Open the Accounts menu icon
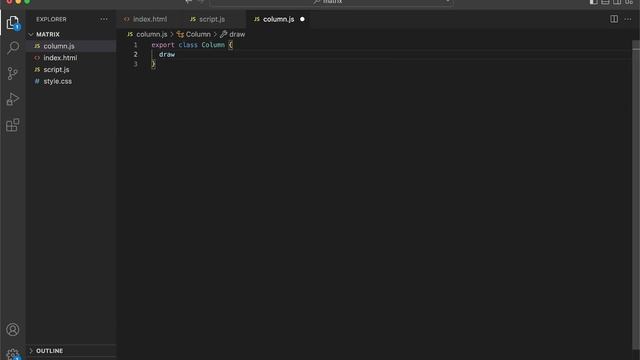This screenshot has height=360, width=640. click(x=13, y=329)
